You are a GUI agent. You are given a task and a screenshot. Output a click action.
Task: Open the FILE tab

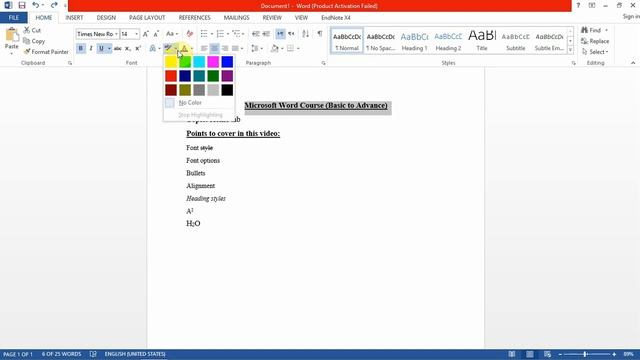13,18
